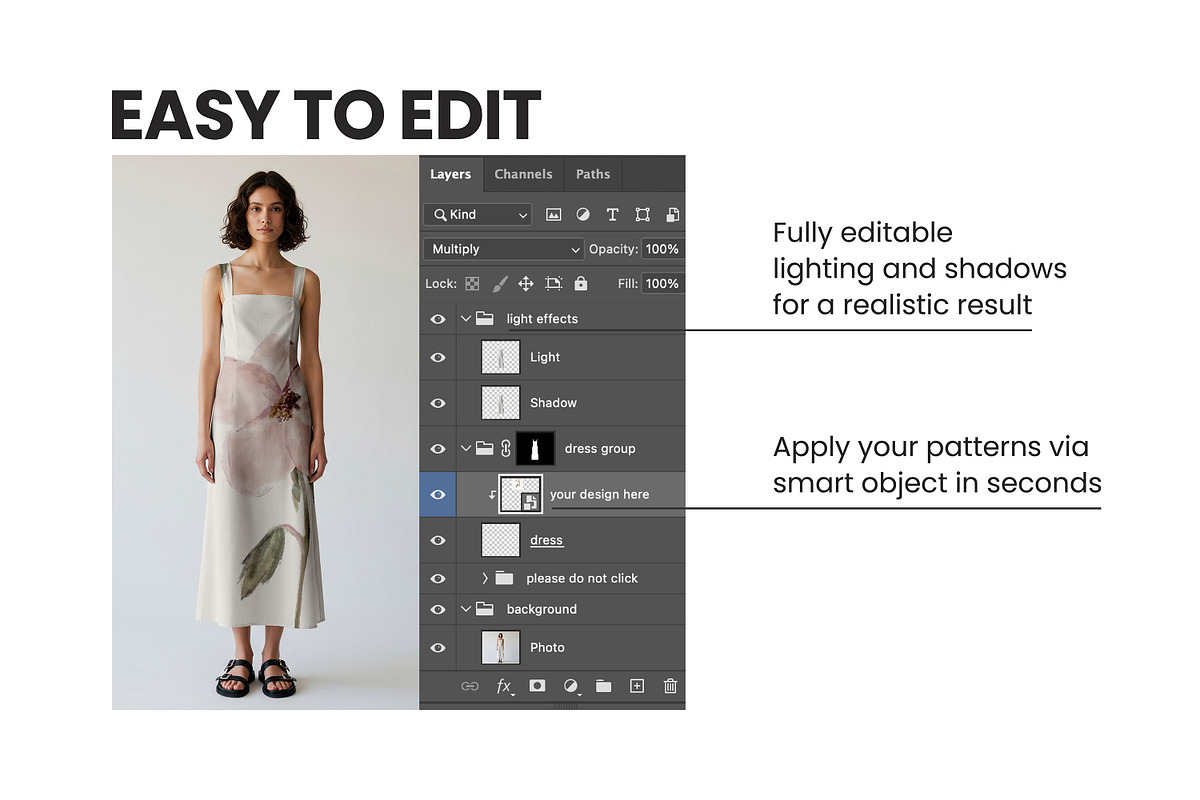Viewport: 1200px width, 800px height.
Task: Toggle visibility of the dress layer
Action: pyautogui.click(x=438, y=540)
